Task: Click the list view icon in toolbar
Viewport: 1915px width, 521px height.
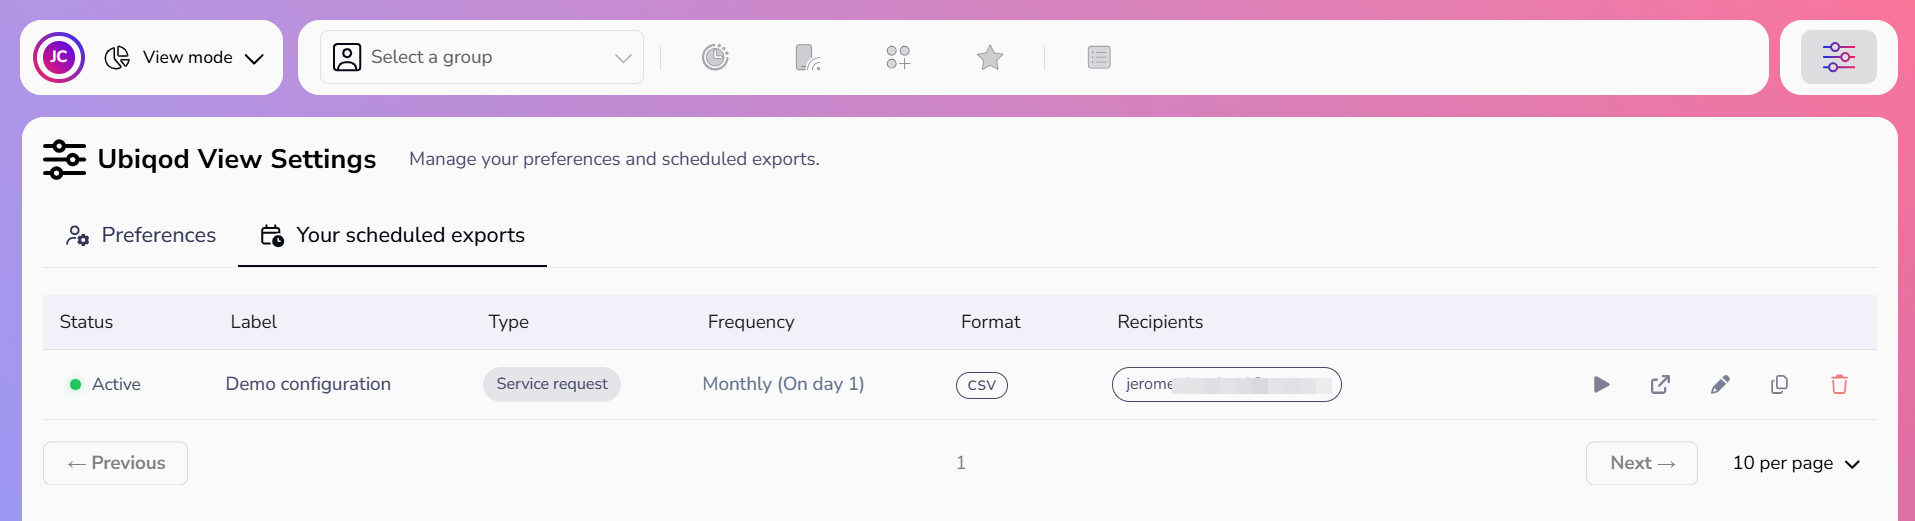Action: click(1099, 57)
